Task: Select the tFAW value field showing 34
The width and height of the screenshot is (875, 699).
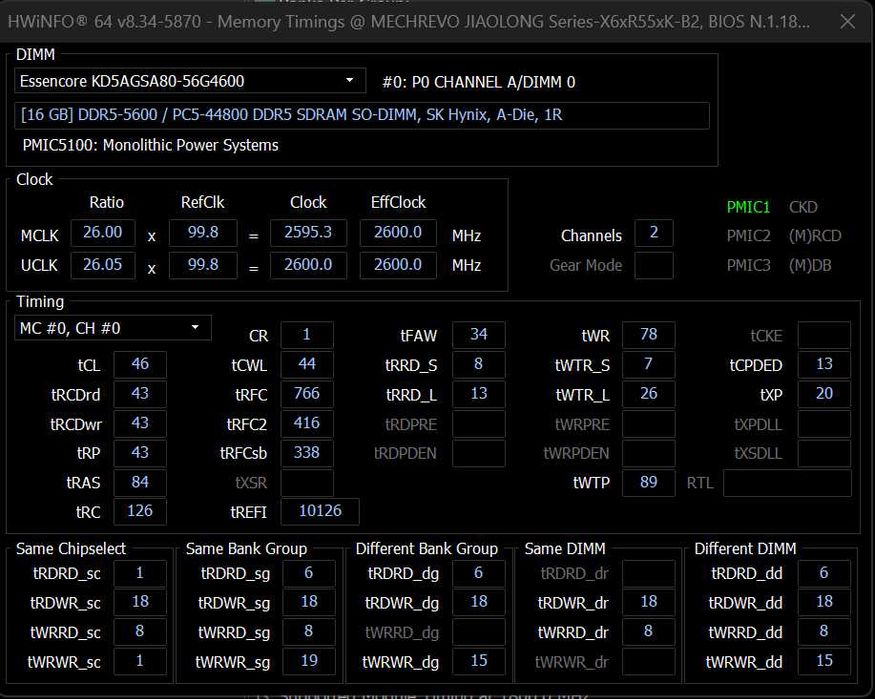Action: (478, 335)
